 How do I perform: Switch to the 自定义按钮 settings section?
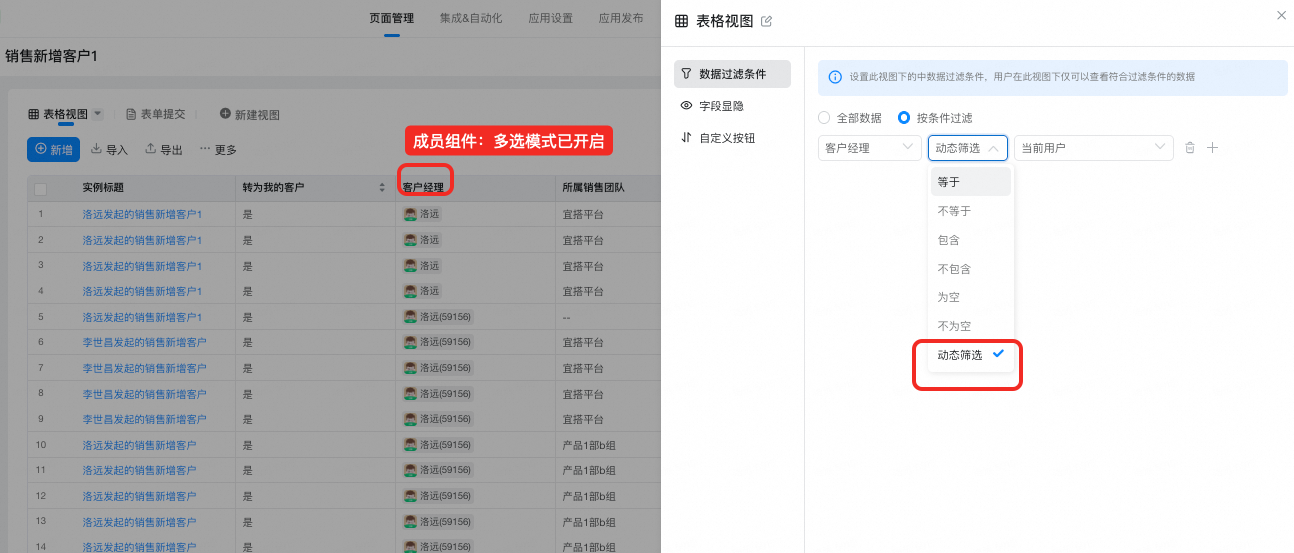point(726,138)
